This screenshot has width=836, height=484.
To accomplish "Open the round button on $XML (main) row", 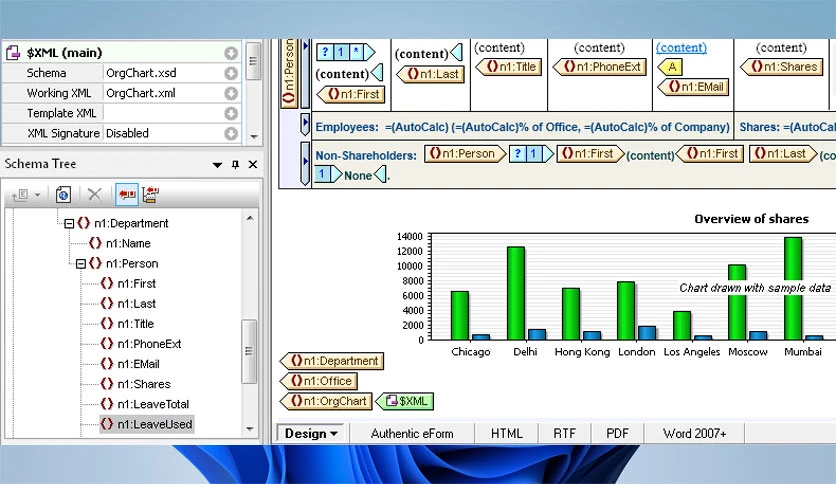I will (231, 53).
